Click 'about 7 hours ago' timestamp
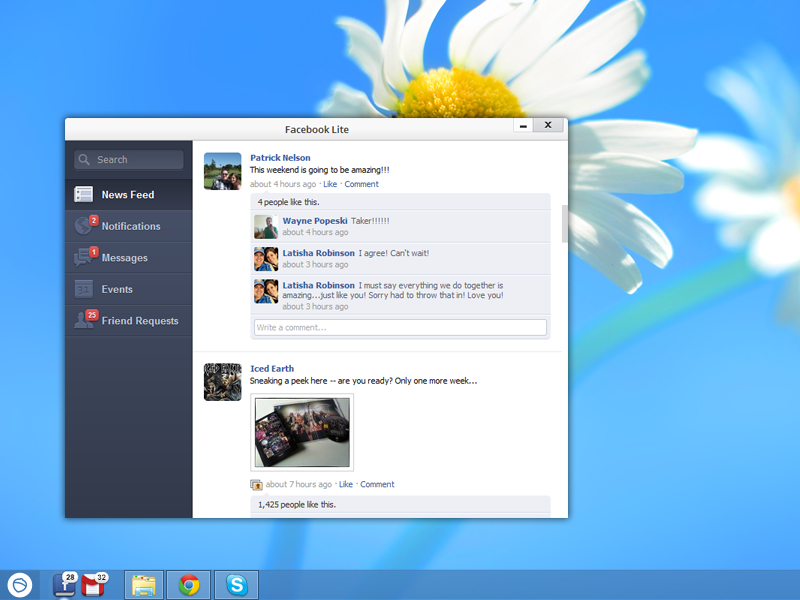Image resolution: width=800 pixels, height=600 pixels. [x=298, y=484]
